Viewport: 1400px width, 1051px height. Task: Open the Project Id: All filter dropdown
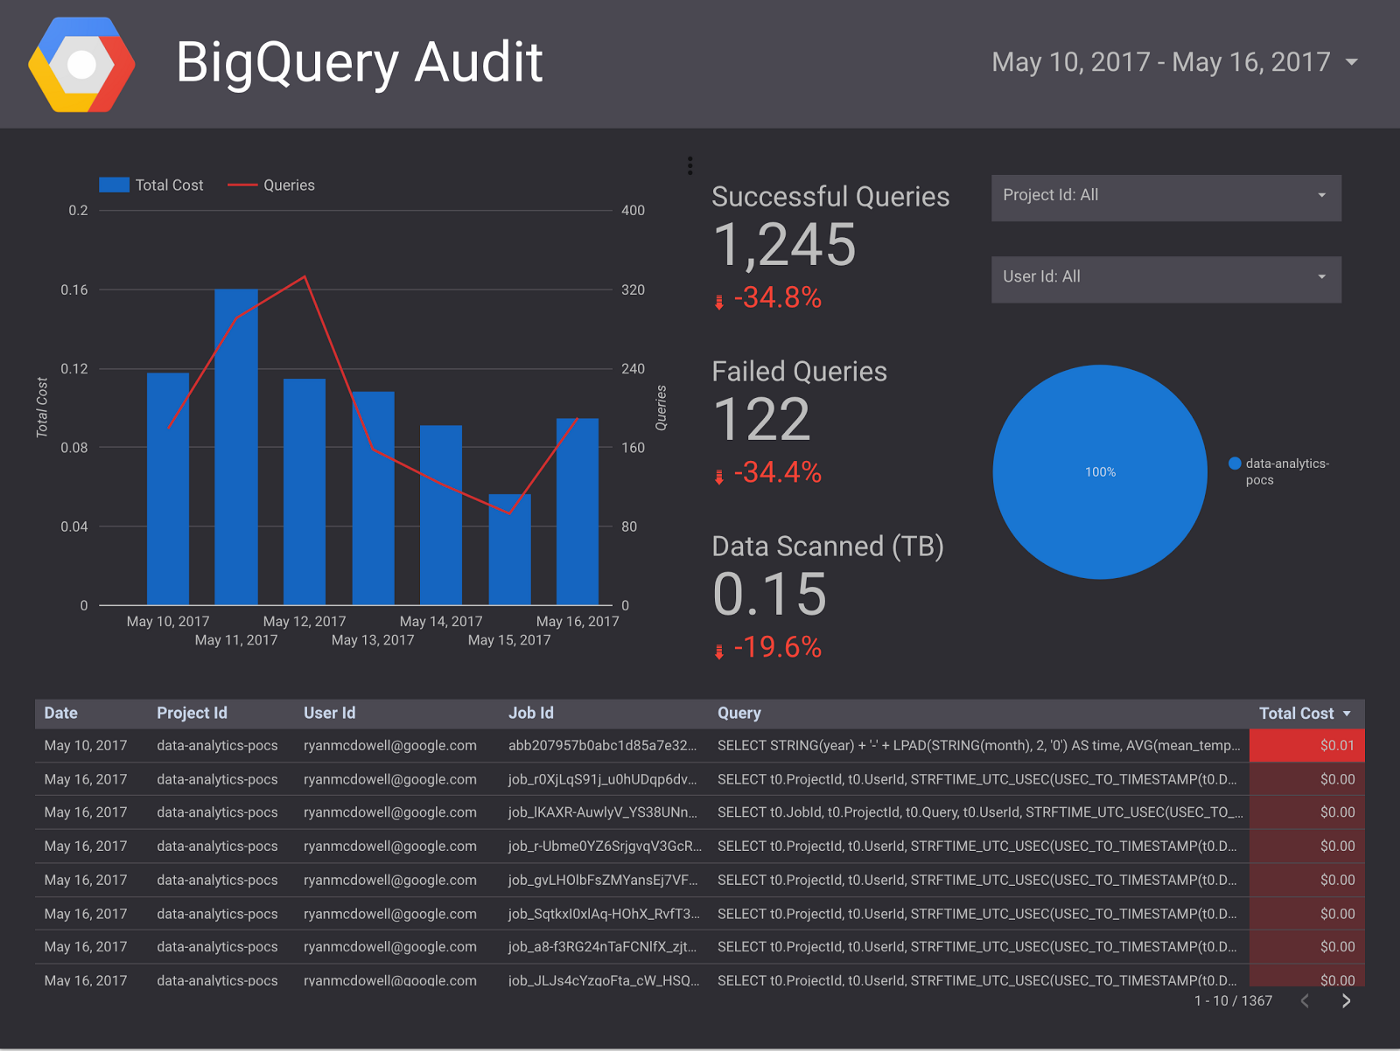1166,197
